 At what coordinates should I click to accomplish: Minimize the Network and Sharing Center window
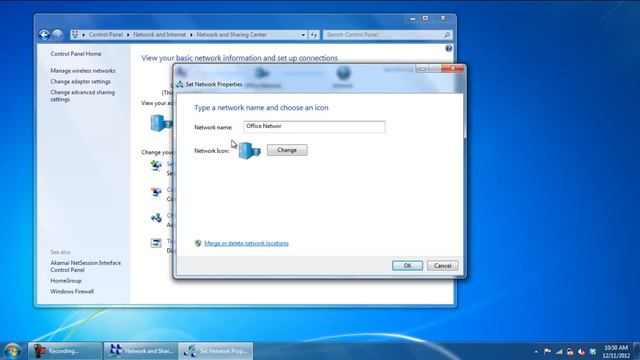tap(412, 19)
